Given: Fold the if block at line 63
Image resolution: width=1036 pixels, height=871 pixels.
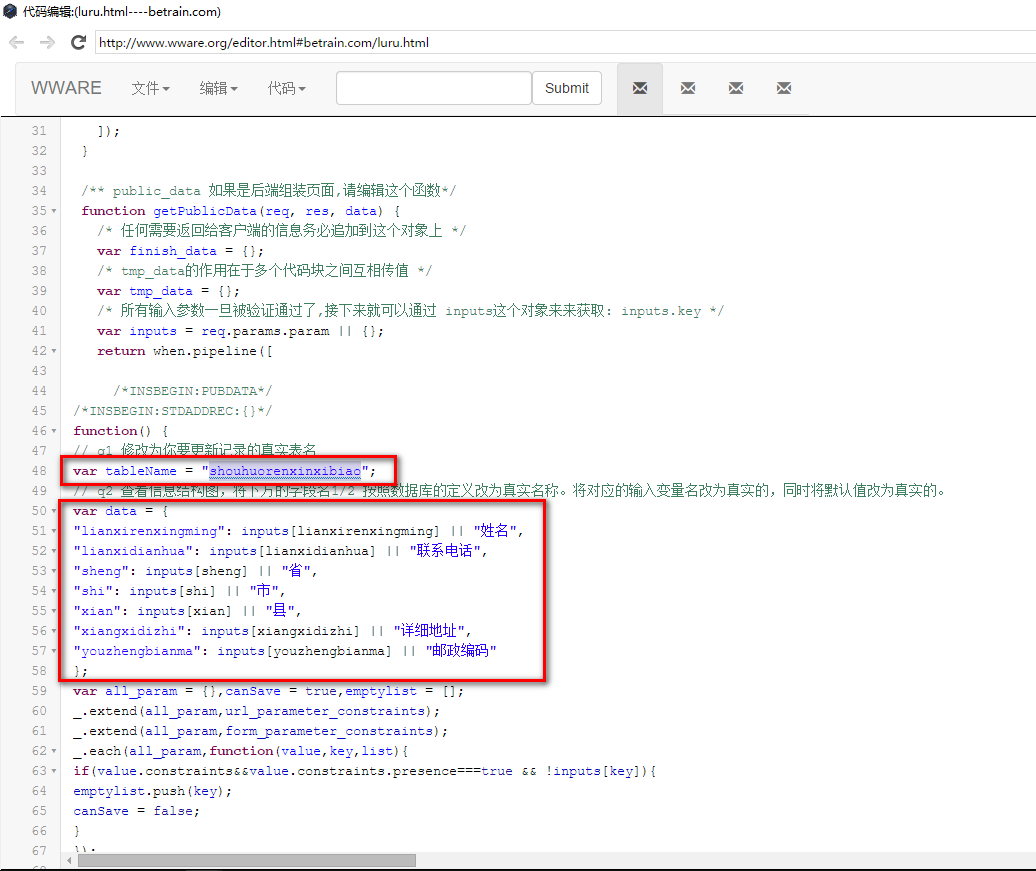Looking at the screenshot, I should tap(54, 771).
